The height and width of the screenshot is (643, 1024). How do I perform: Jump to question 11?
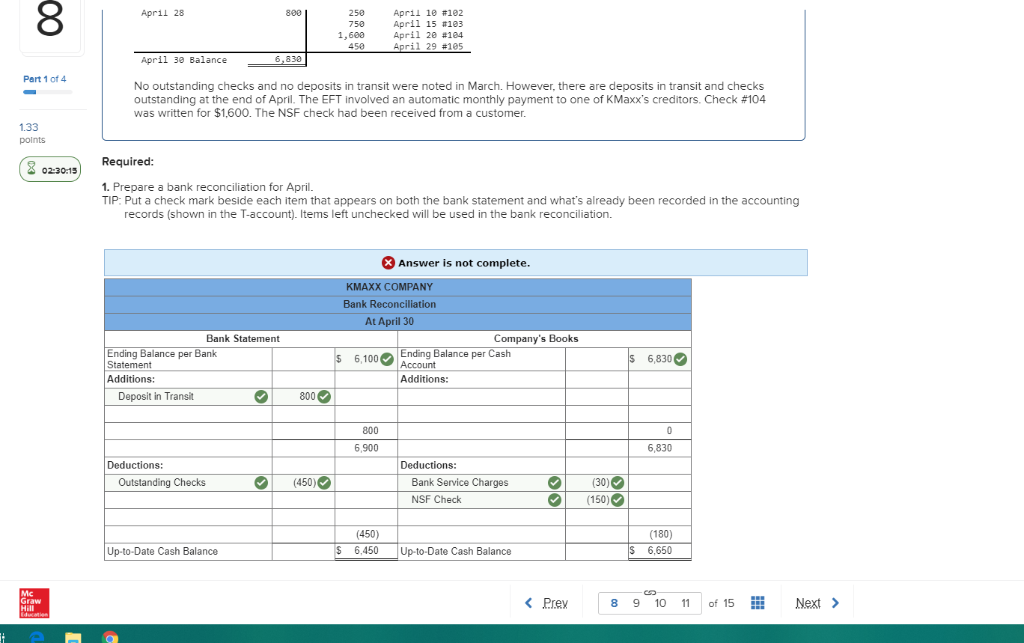[686, 603]
